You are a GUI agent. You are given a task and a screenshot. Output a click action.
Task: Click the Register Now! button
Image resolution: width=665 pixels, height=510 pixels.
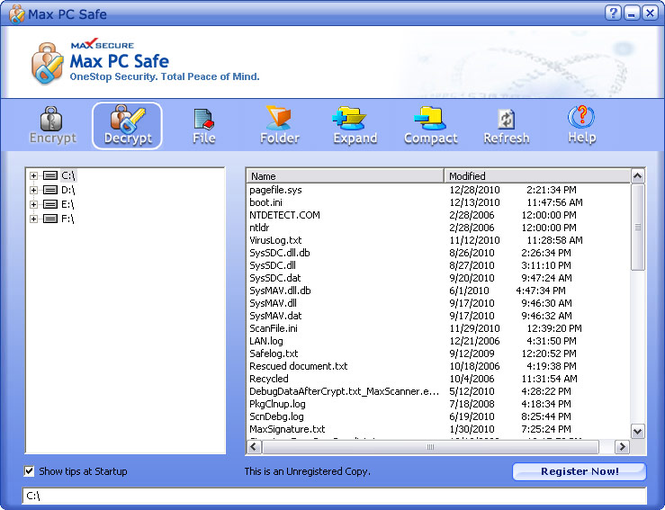click(x=579, y=471)
